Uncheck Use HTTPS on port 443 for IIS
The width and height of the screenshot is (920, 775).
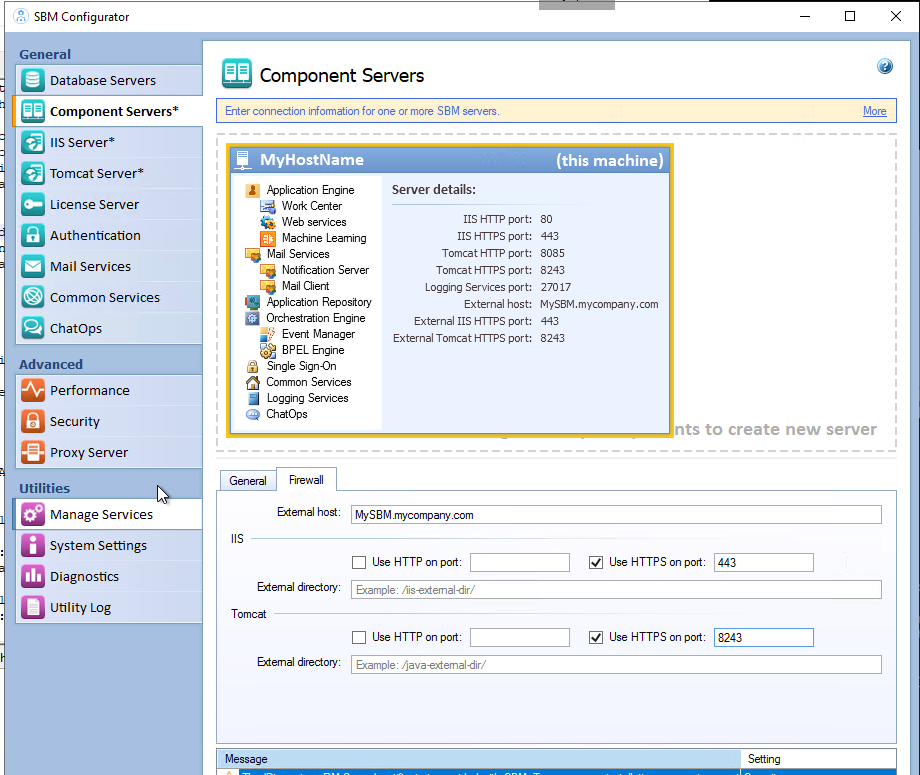[596, 562]
